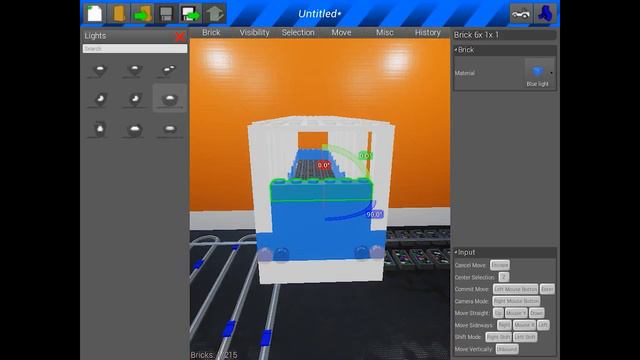Click the Mouse Y binding for Move Straight

coord(516,313)
